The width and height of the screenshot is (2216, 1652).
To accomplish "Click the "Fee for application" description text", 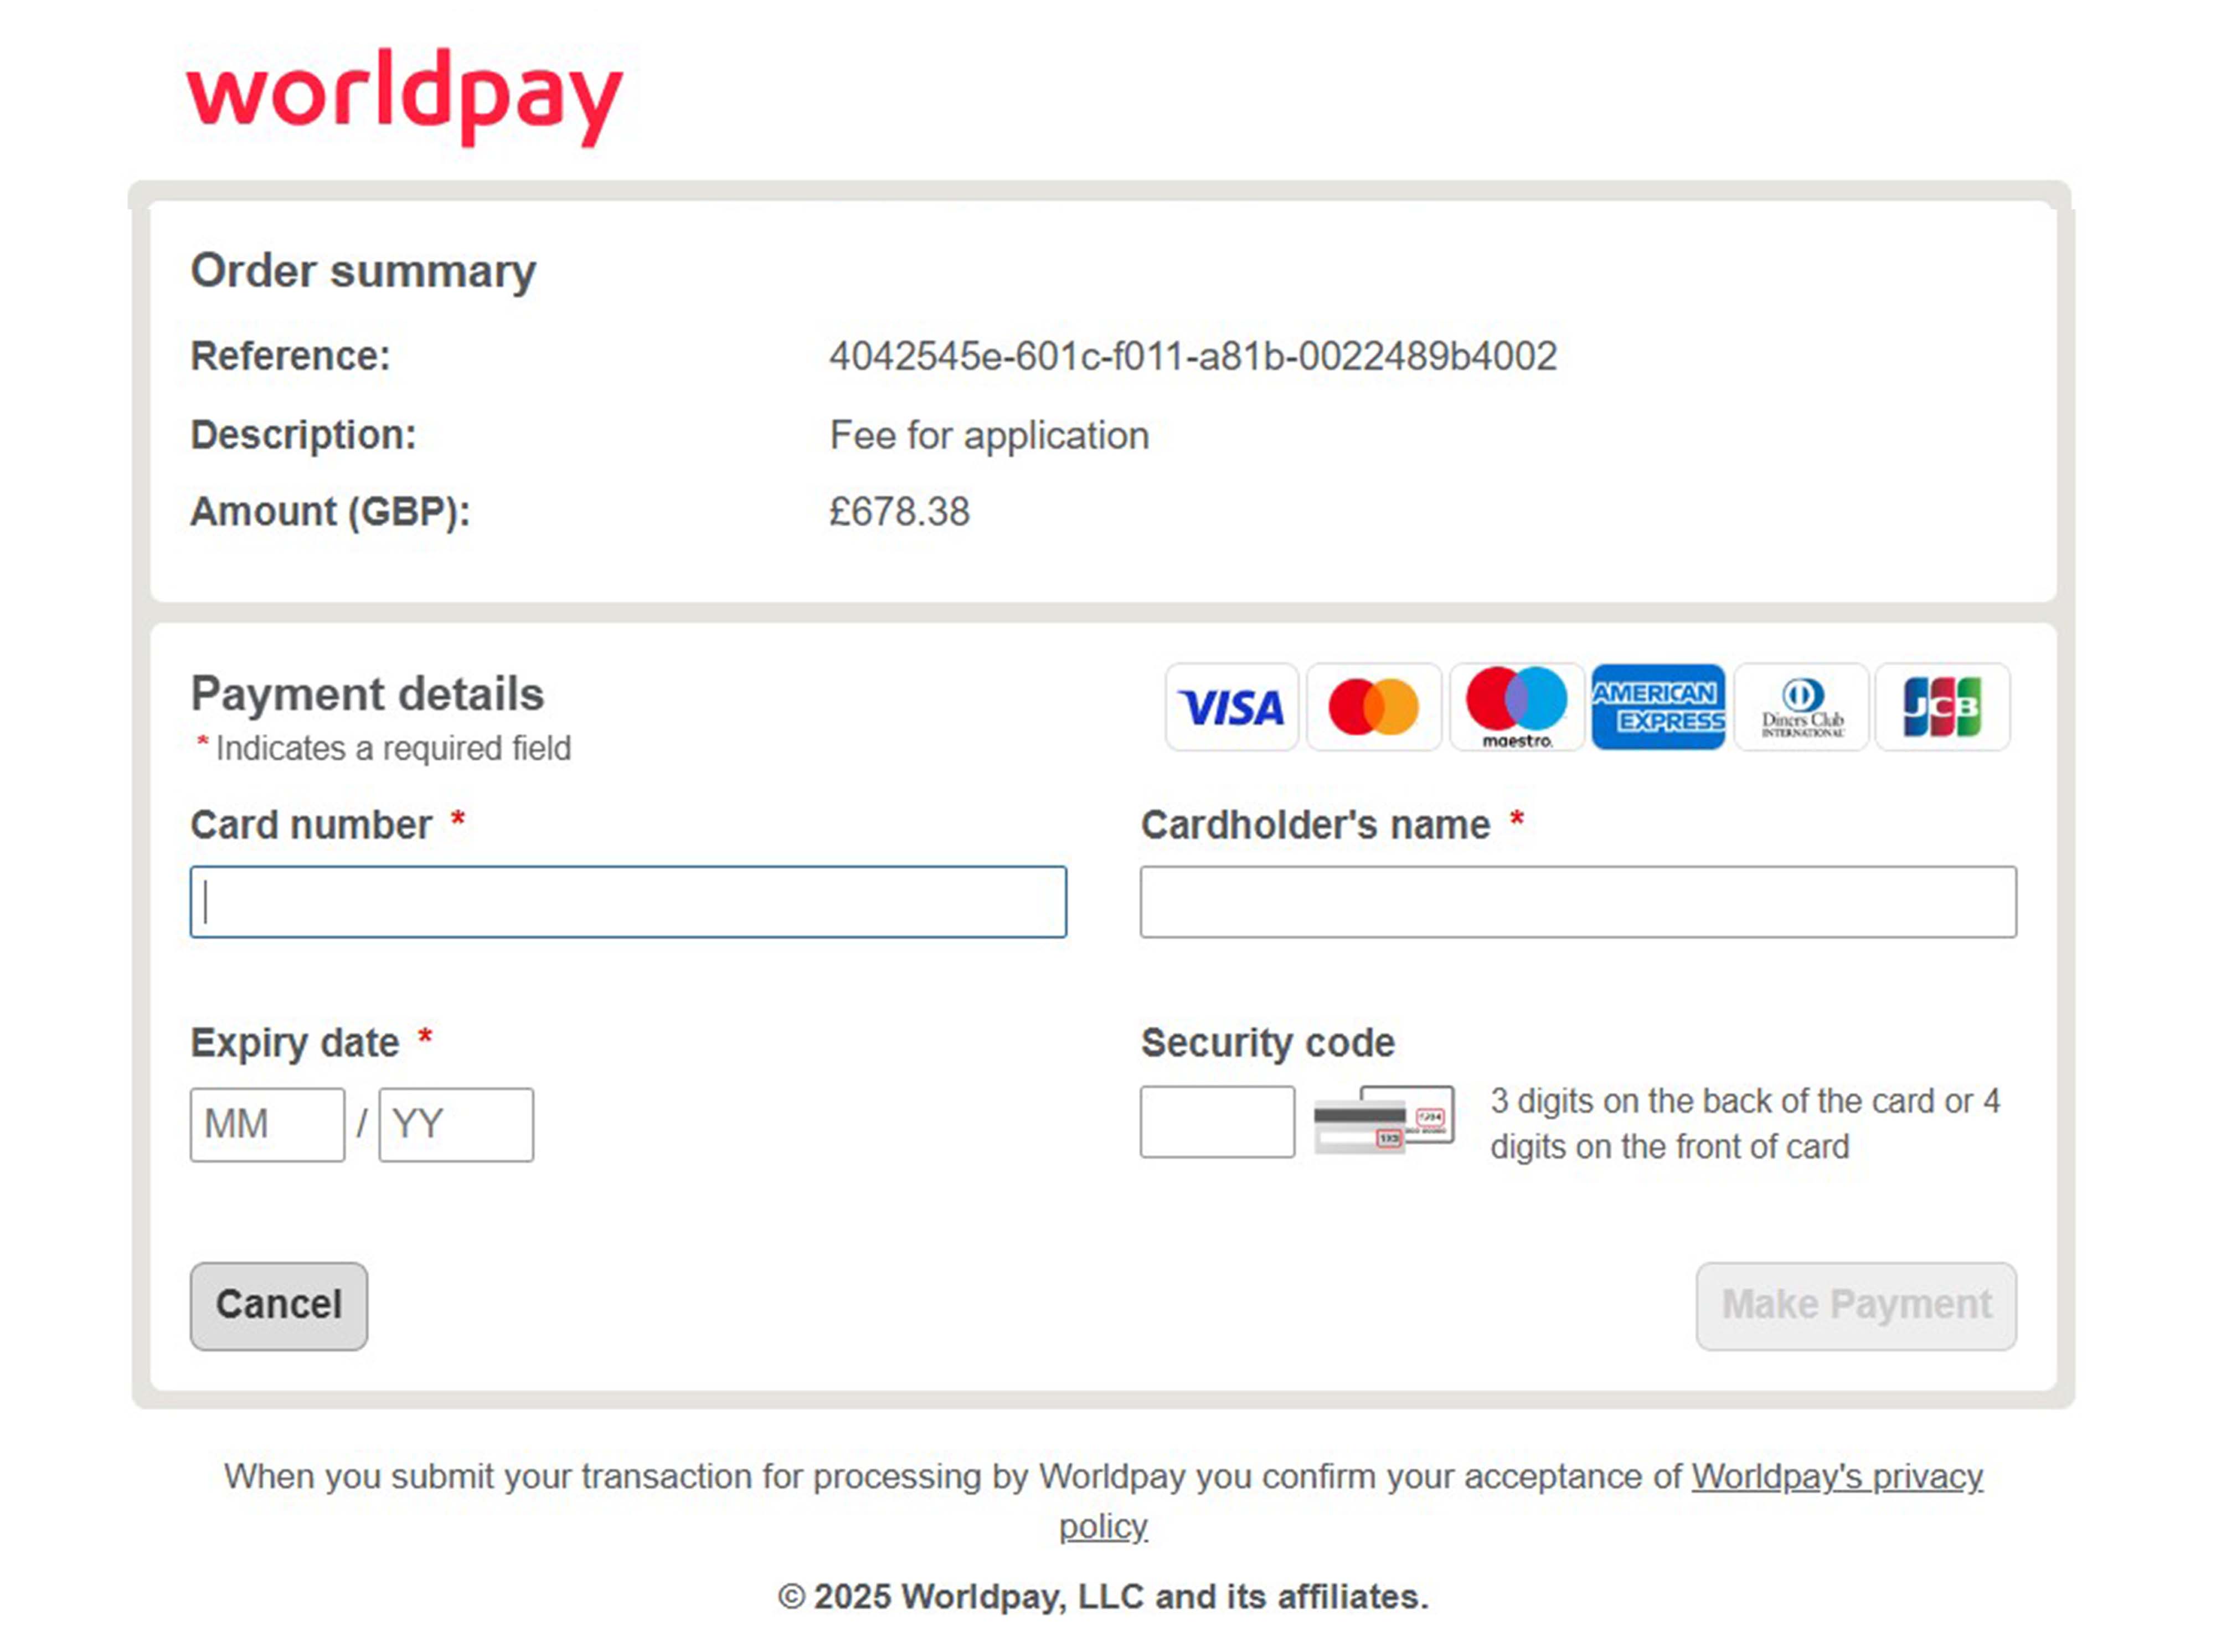I will [989, 436].
